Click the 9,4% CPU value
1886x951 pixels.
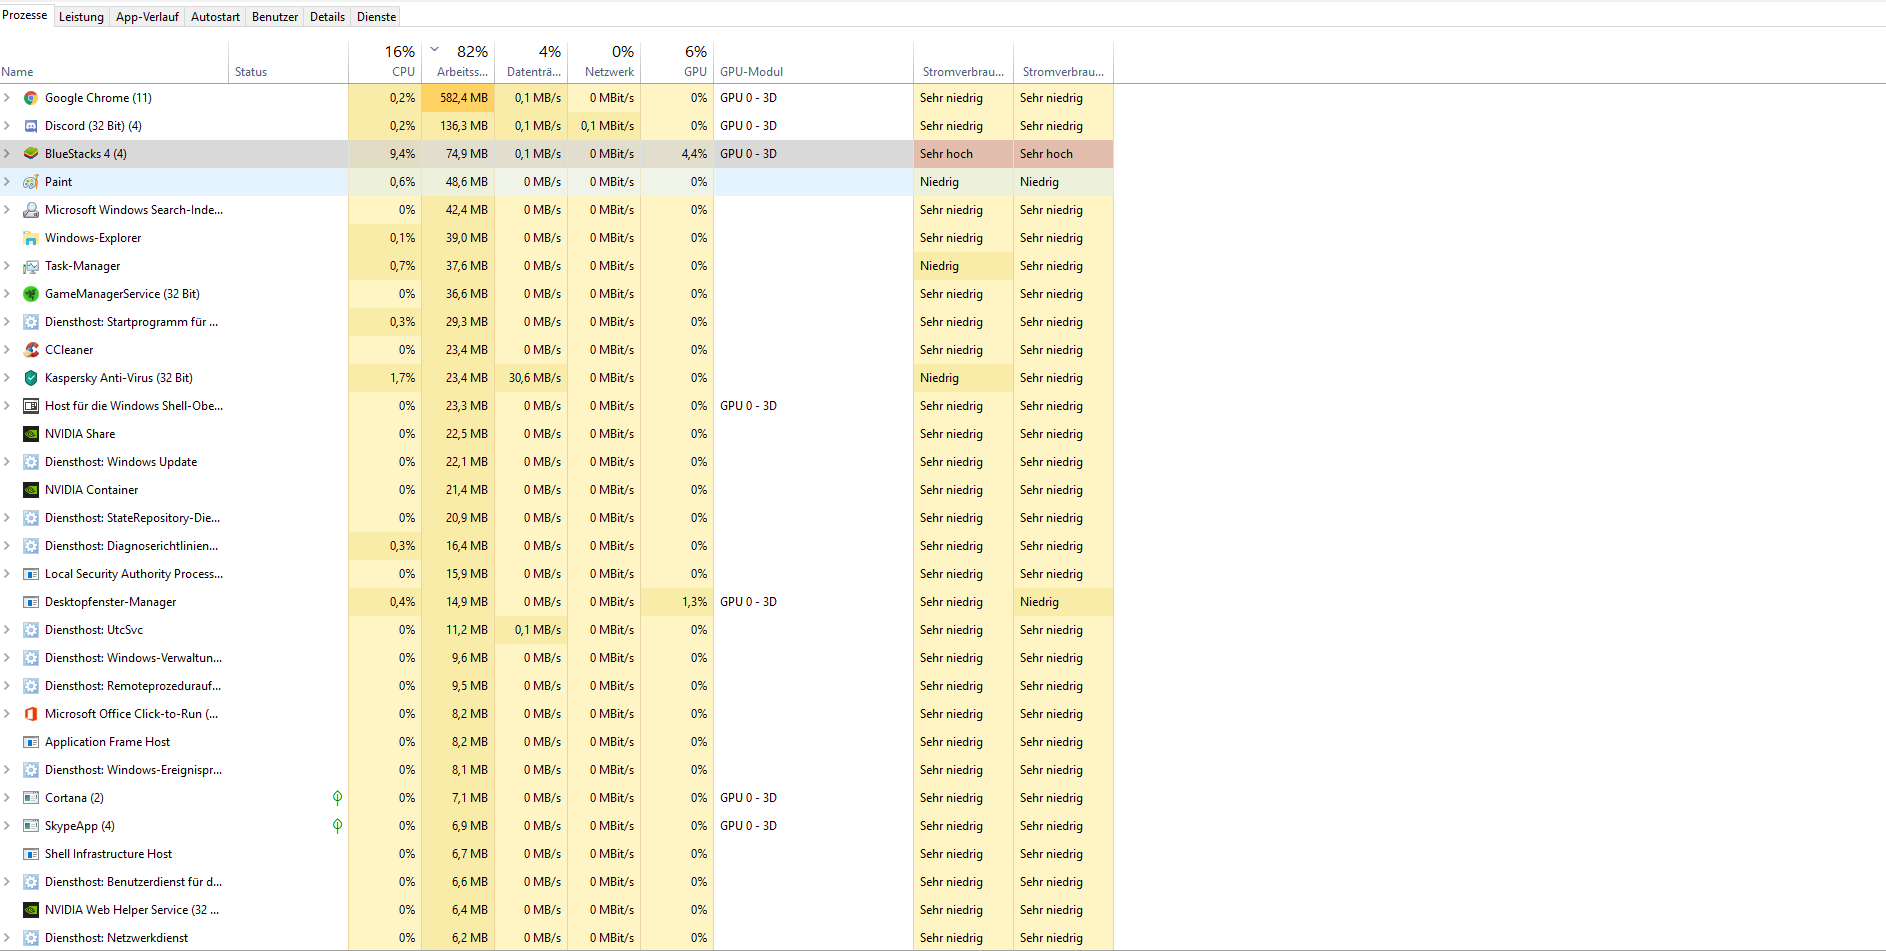(402, 154)
